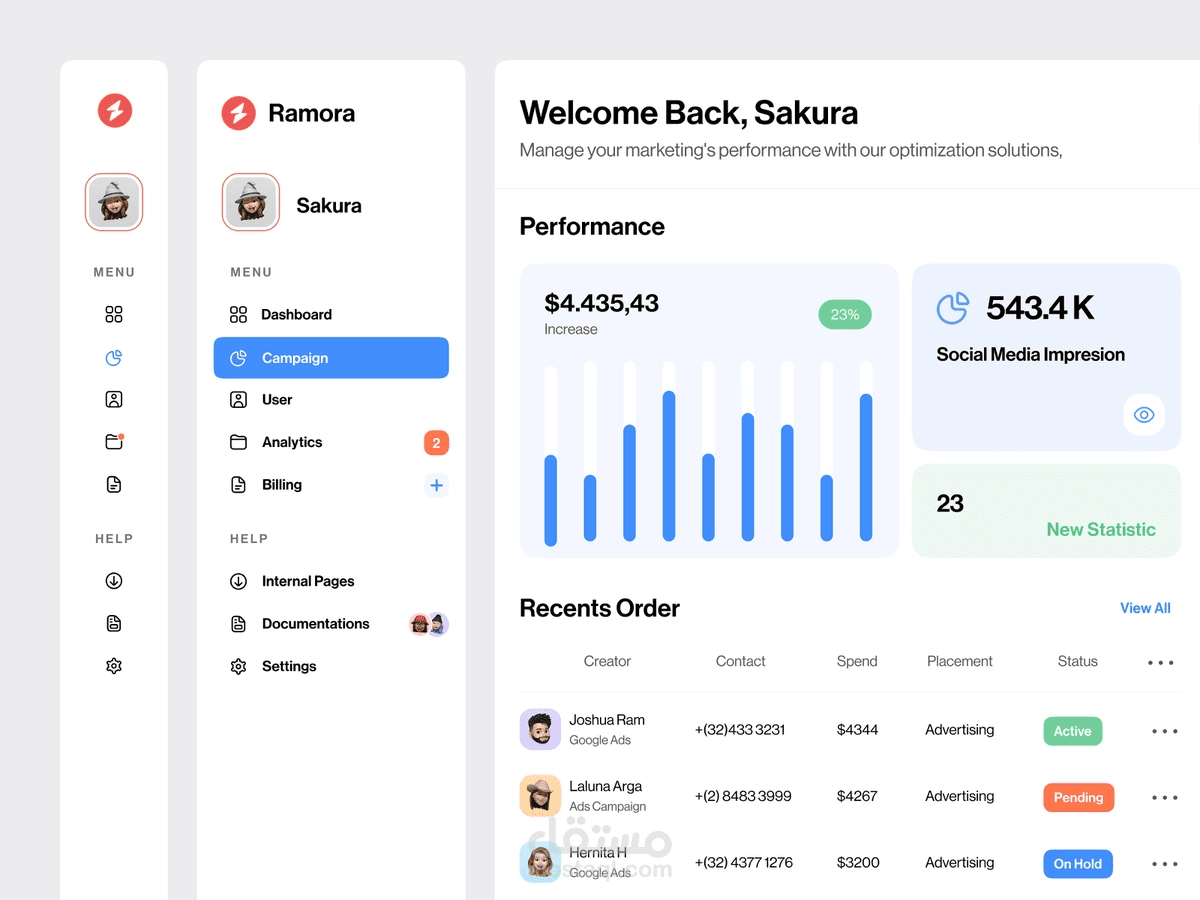Click the pie chart icon on the 543.4 K card

pyautogui.click(x=954, y=308)
